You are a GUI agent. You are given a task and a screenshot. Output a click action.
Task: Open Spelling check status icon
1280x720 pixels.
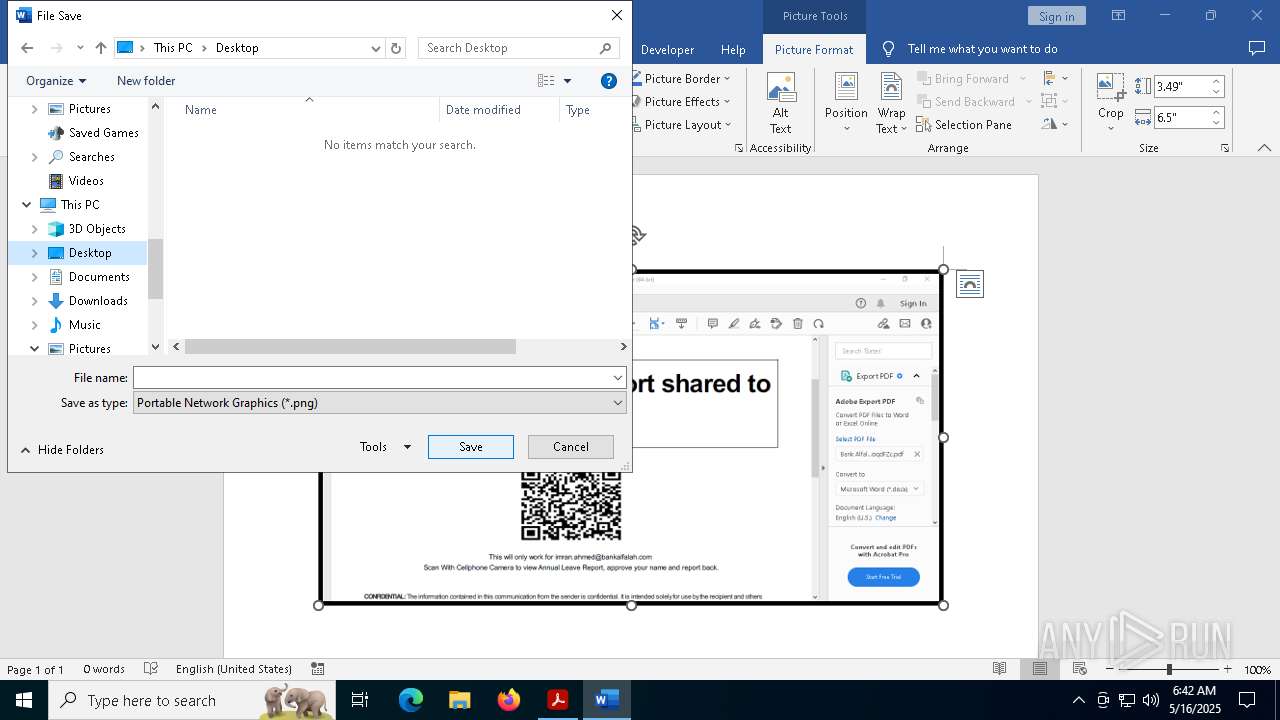tap(151, 669)
